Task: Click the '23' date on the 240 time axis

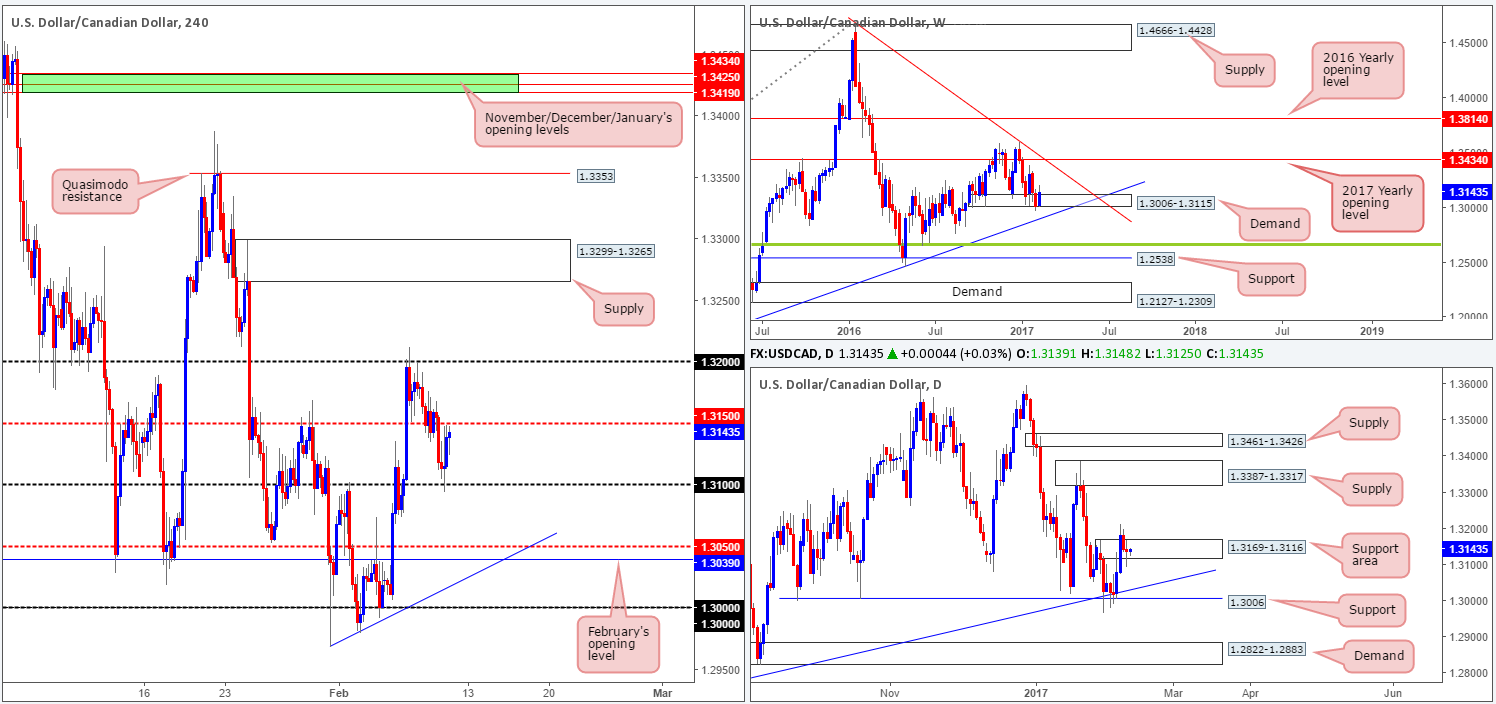Action: [x=225, y=692]
